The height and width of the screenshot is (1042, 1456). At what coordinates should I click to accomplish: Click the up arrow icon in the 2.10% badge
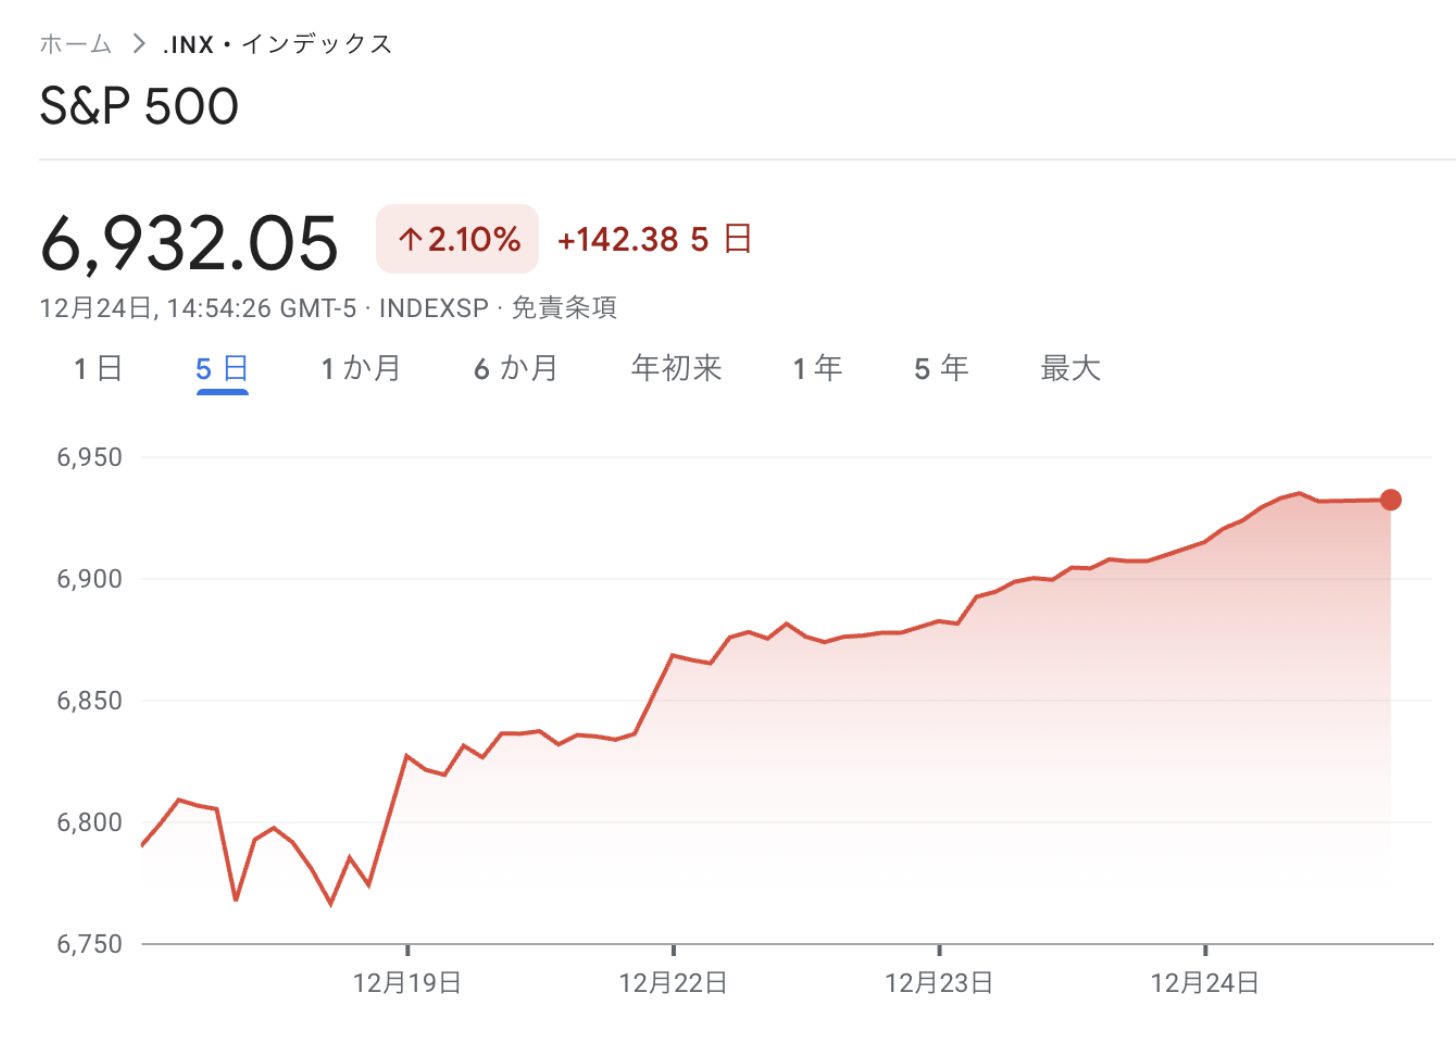point(410,240)
